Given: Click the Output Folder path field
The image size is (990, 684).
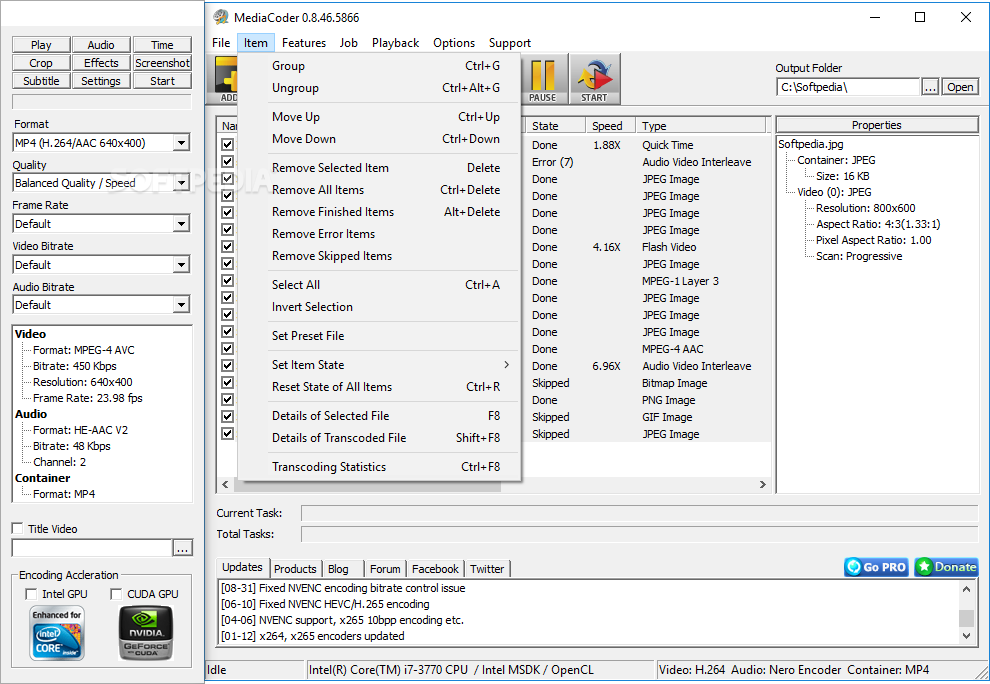Looking at the screenshot, I should [847, 87].
